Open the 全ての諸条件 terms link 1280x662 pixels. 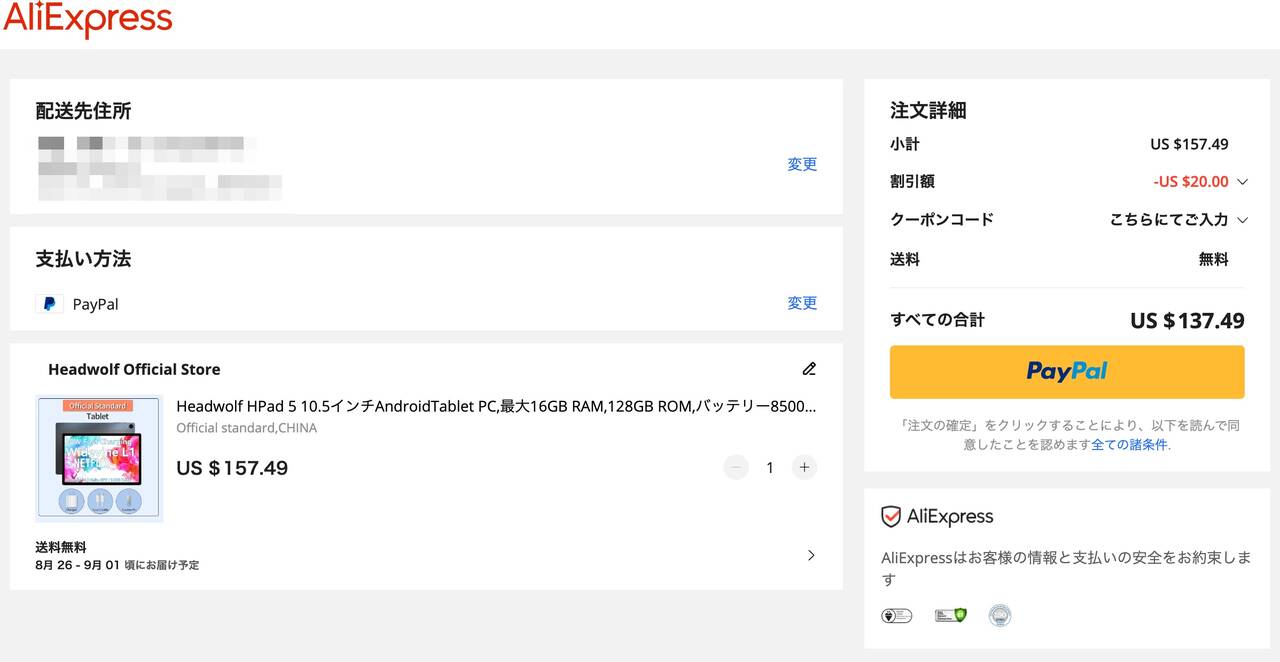[1129, 445]
